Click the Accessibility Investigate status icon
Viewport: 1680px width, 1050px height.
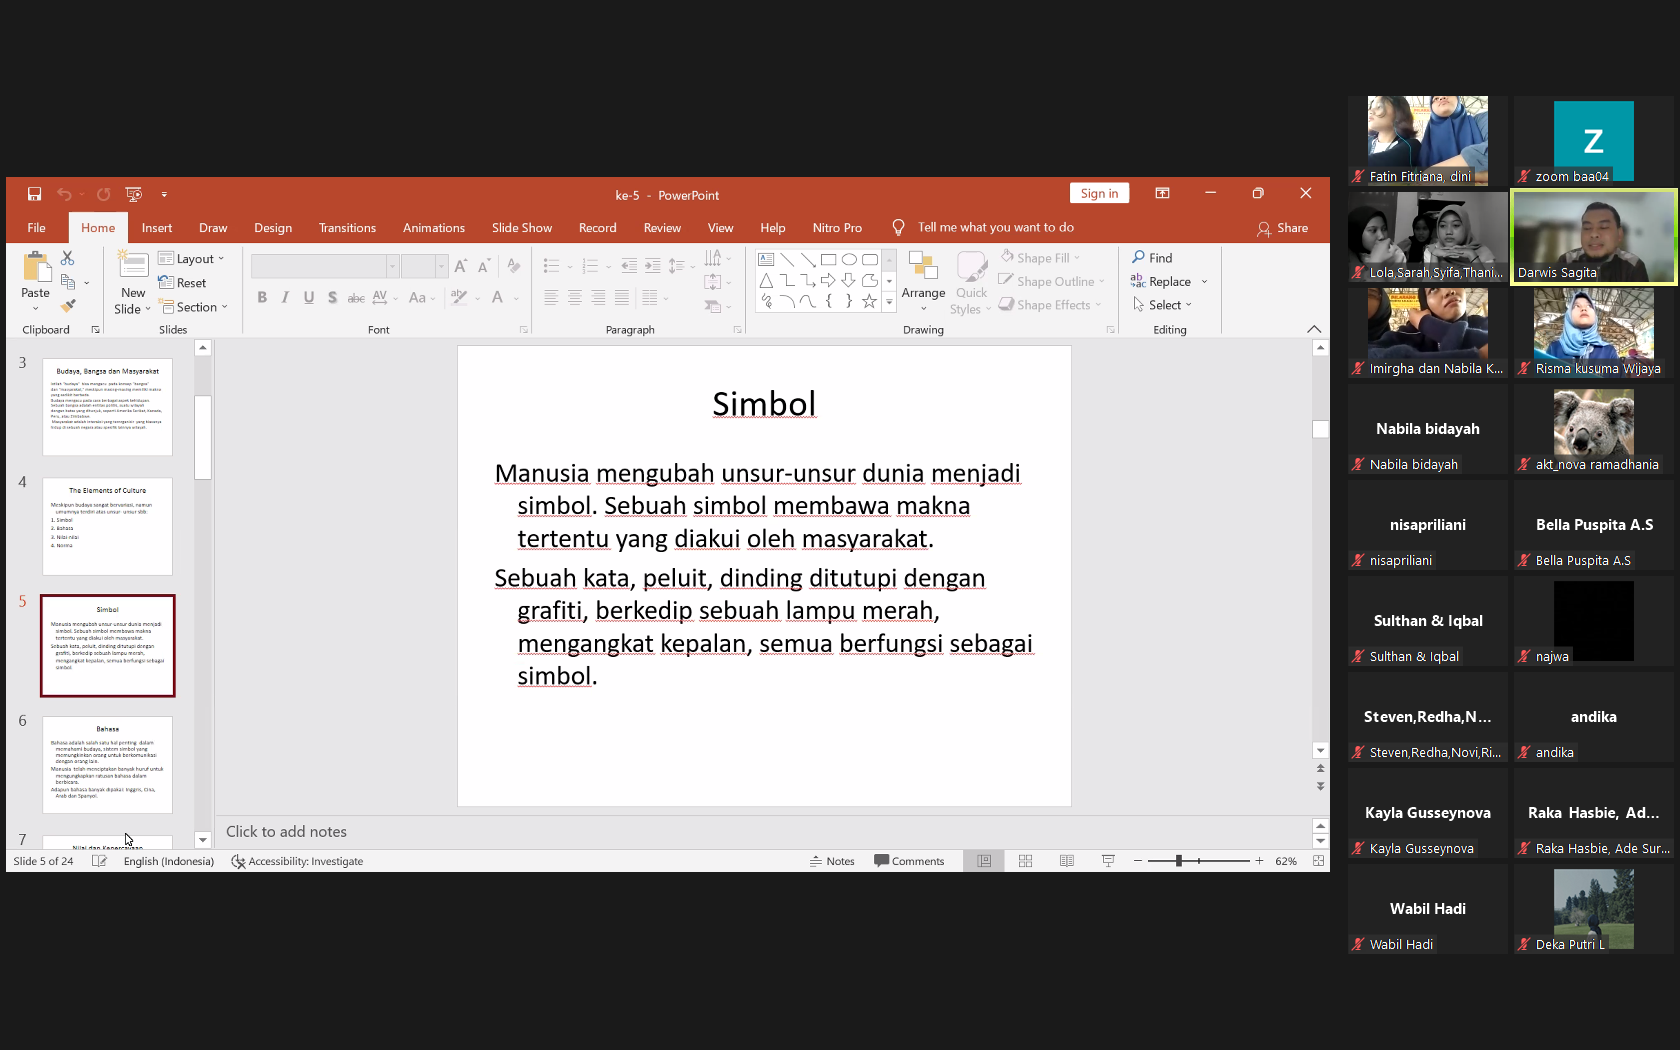coord(238,861)
